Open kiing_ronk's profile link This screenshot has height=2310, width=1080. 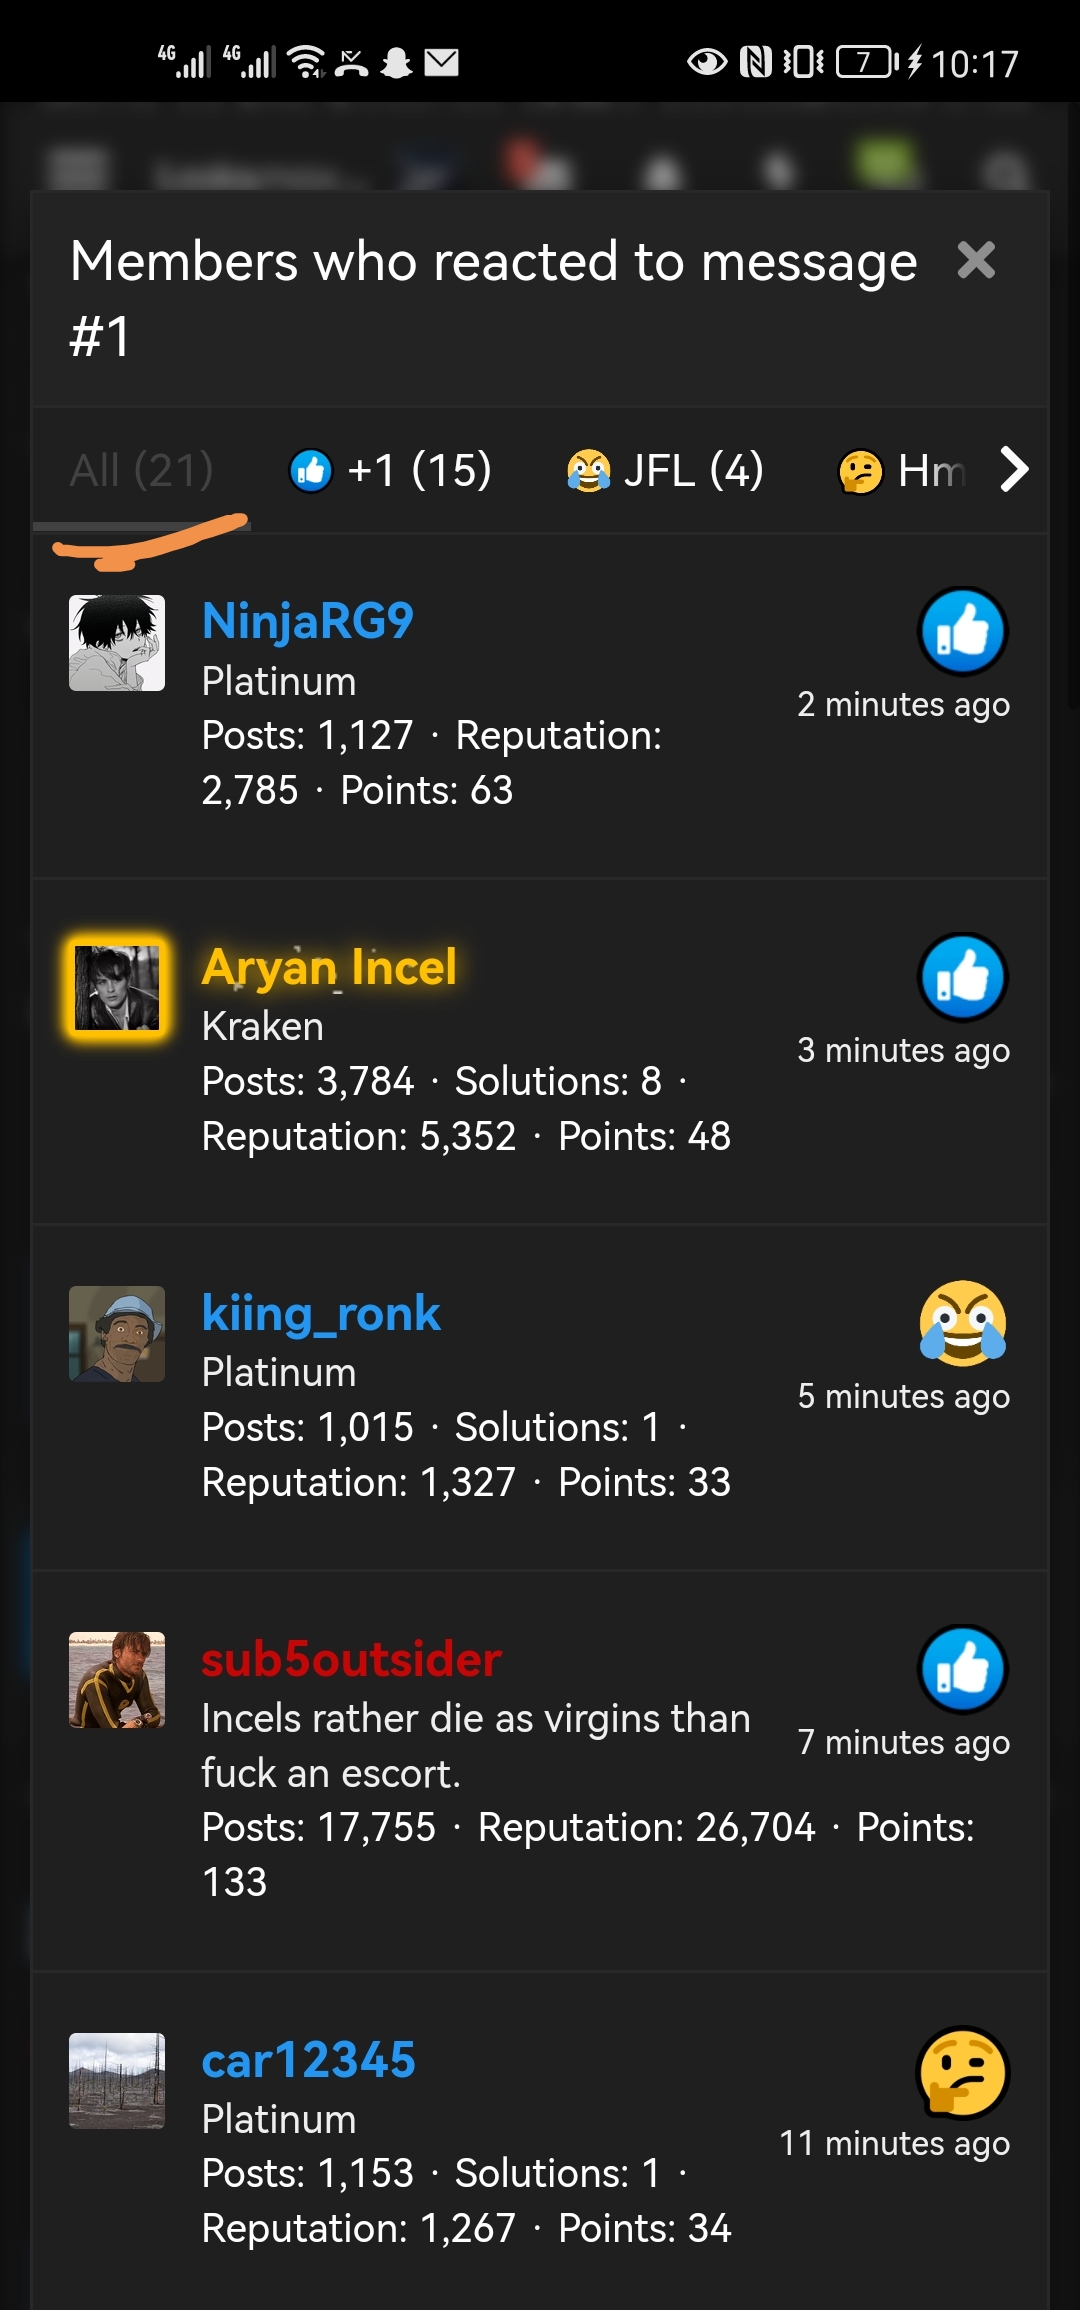click(320, 1313)
